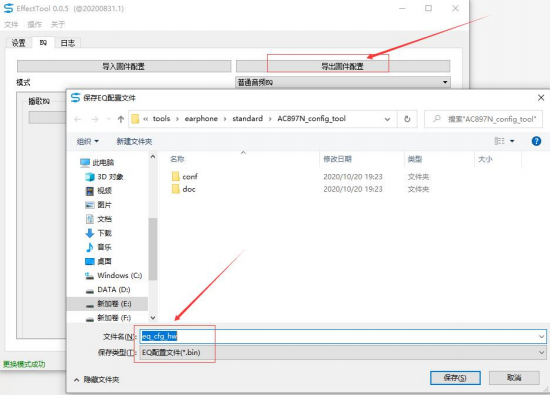Image resolution: width=550 pixels, height=395 pixels.
Task: Click the sidebar scroll up arrow
Action: (153, 156)
